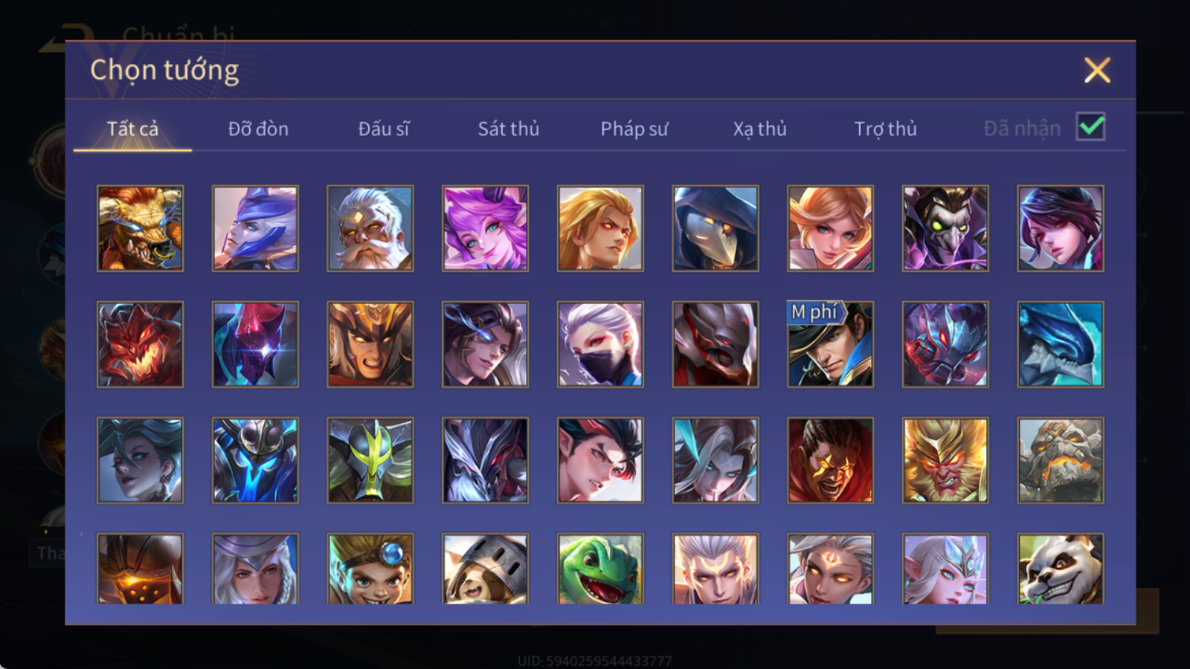Pick the green frog hero portrait
1190x669 pixels.
point(600,569)
